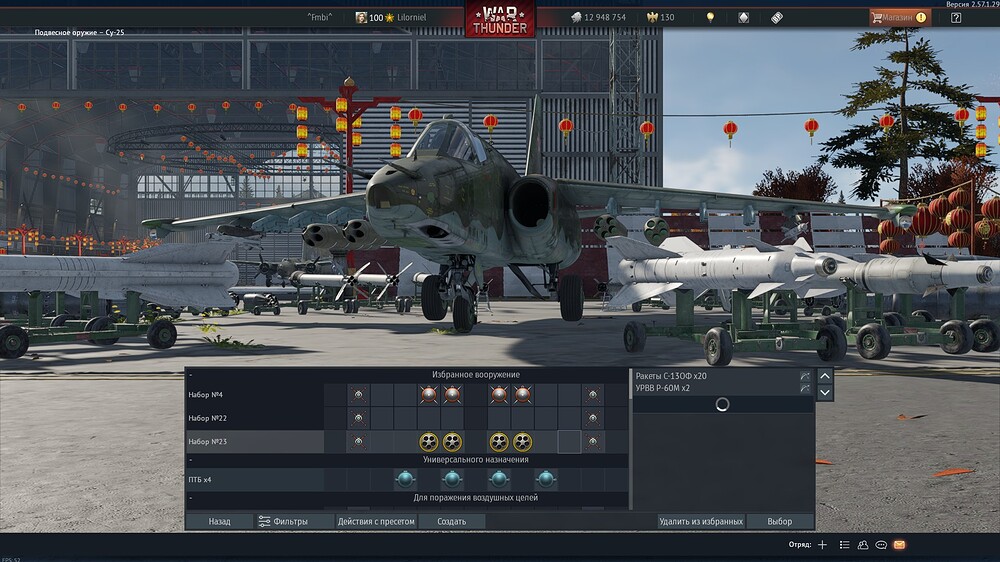Viewport: 1000px width, 562px height.
Task: Click right missile icon in Набор №22 row
Action: [592, 418]
